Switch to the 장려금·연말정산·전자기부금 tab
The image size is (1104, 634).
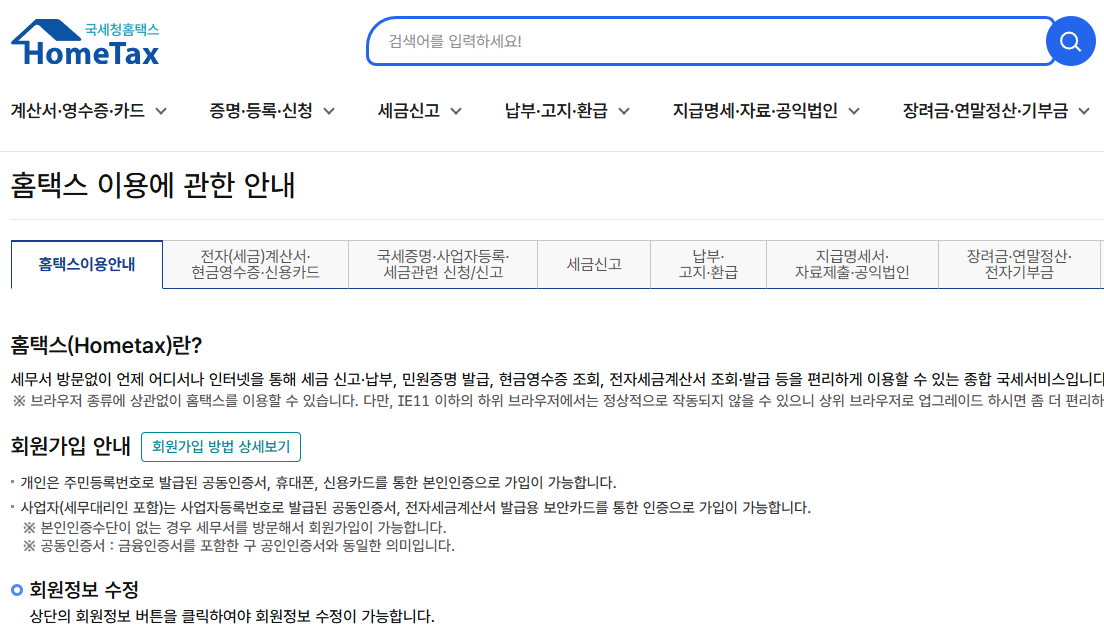pos(1018,263)
